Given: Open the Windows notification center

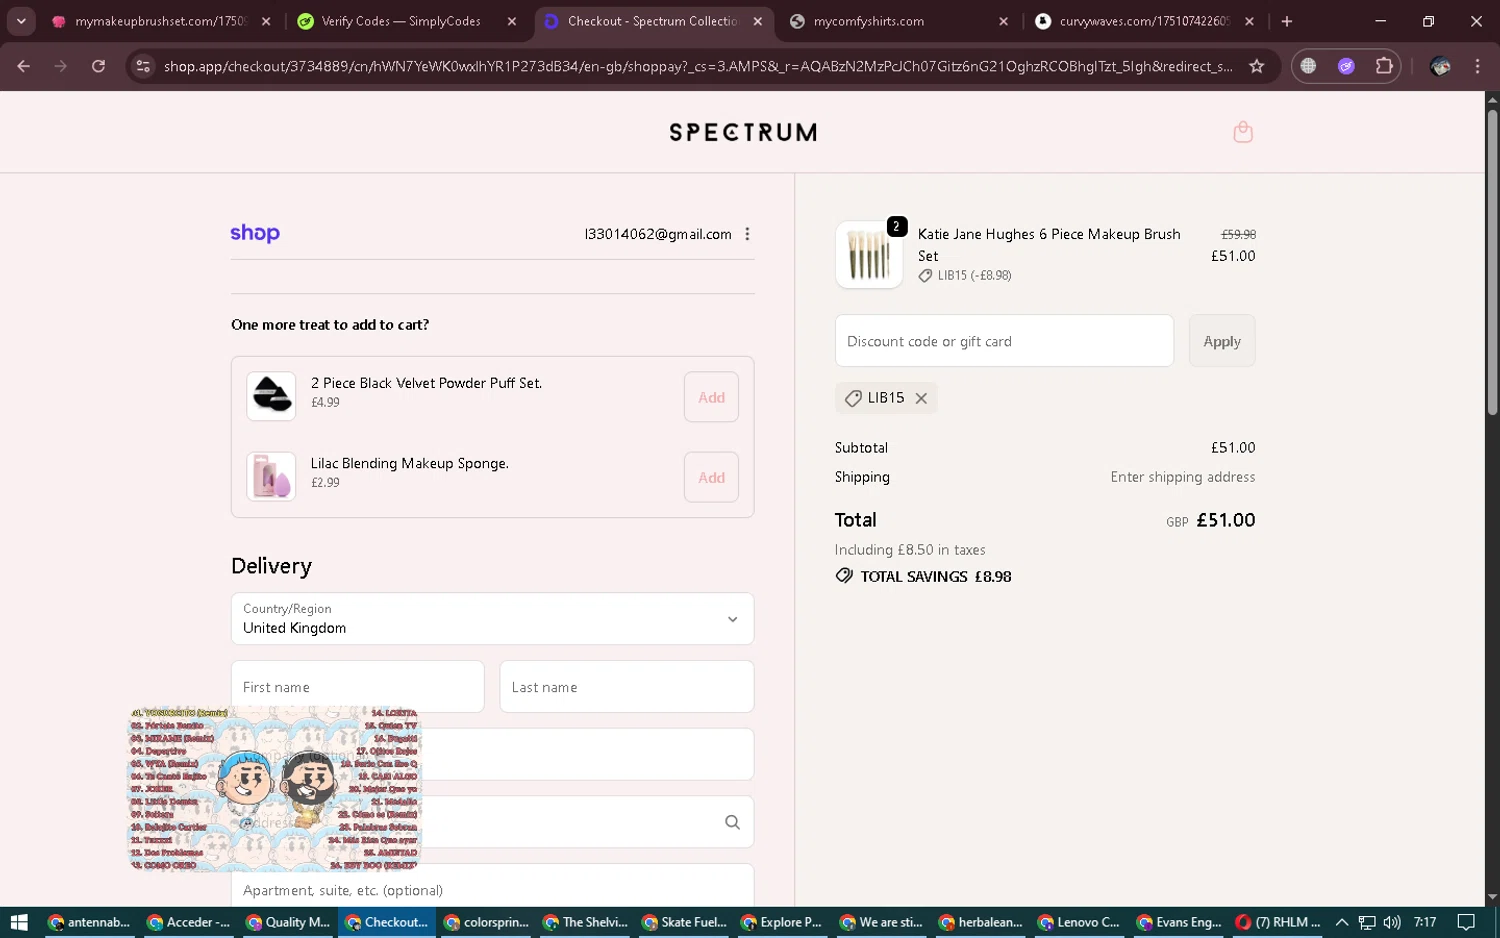Looking at the screenshot, I should [x=1466, y=922].
